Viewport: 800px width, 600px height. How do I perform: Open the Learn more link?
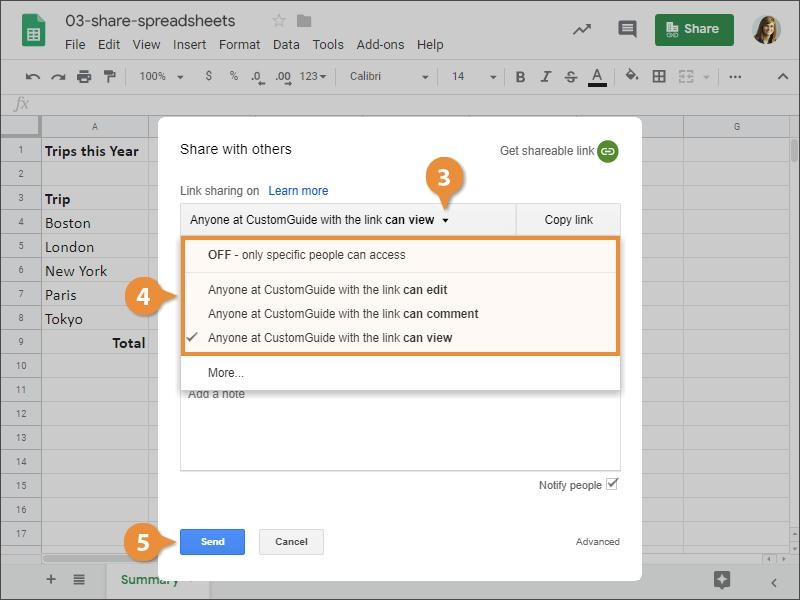click(298, 191)
